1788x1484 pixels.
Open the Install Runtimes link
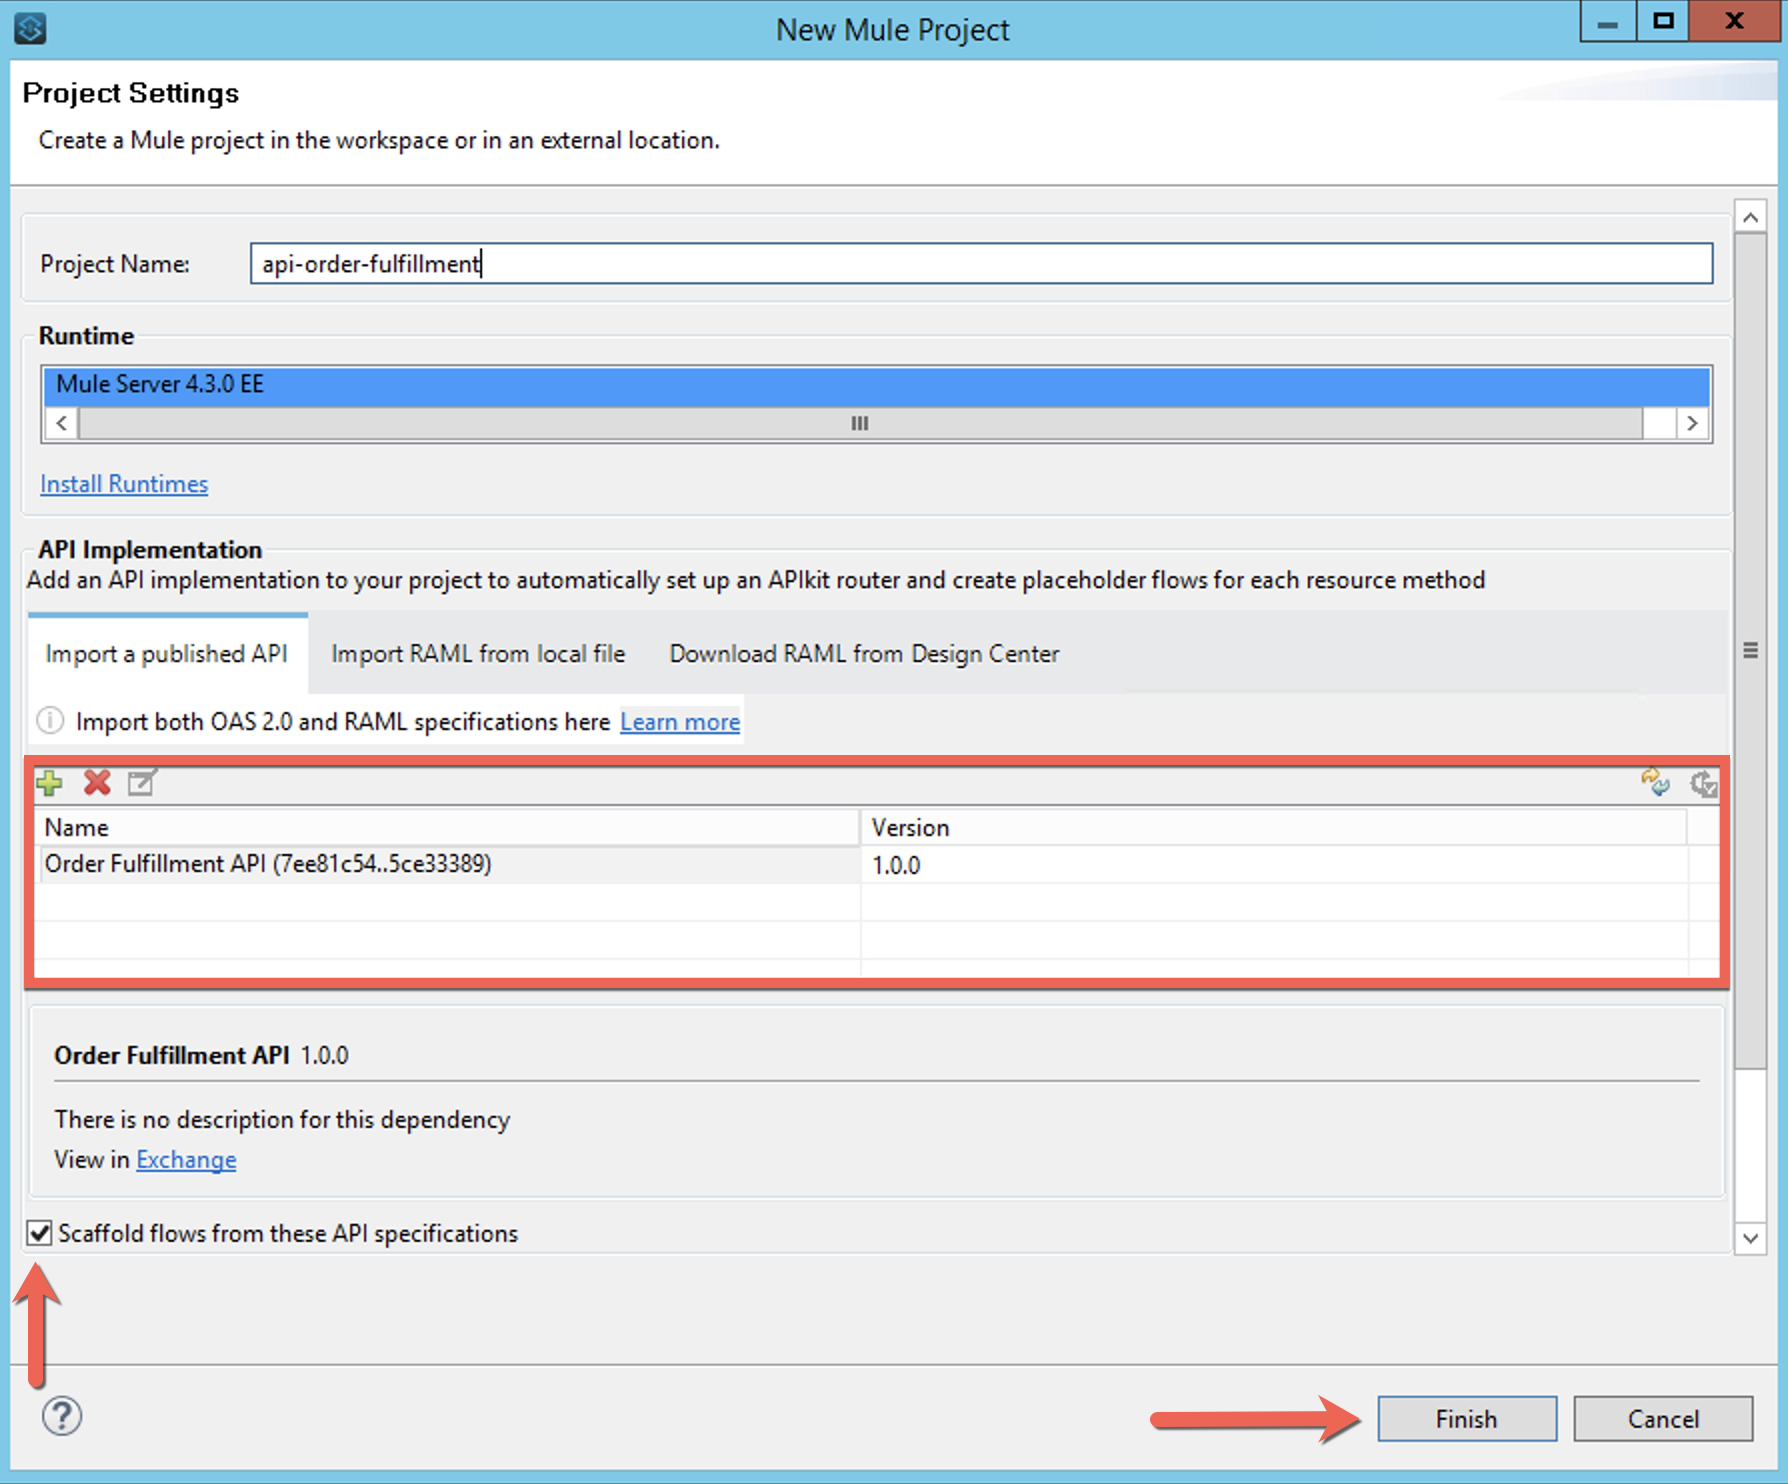tap(124, 484)
